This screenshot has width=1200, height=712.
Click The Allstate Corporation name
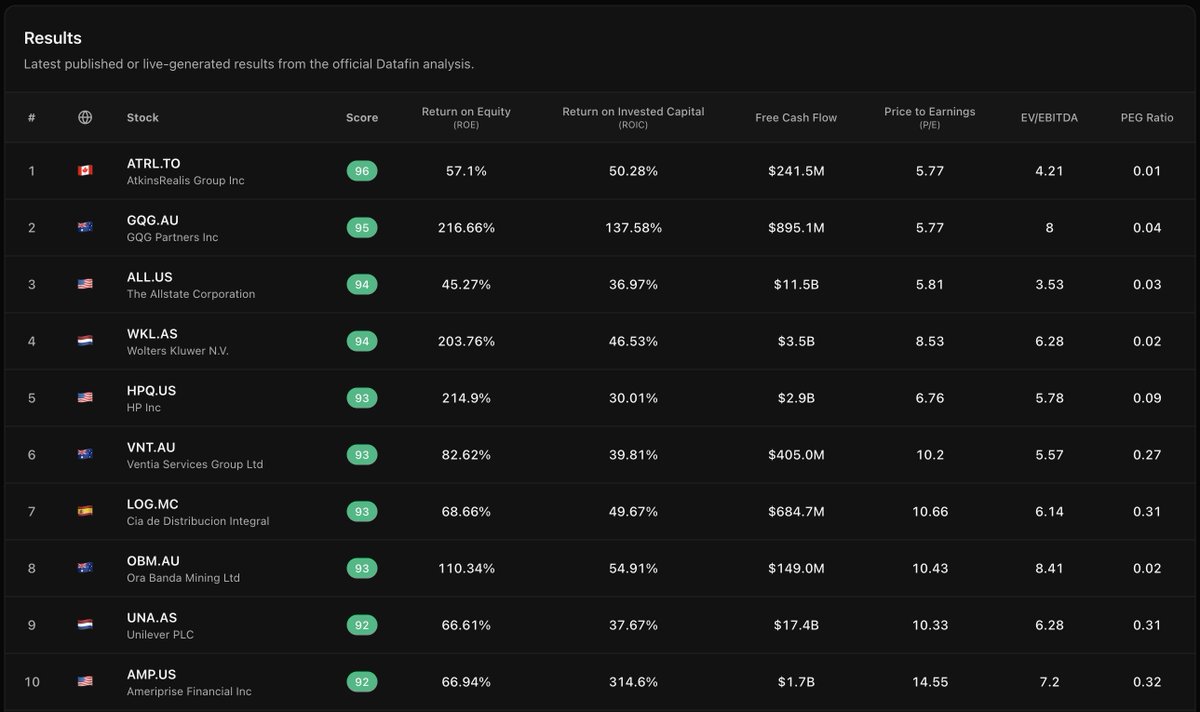coord(191,294)
